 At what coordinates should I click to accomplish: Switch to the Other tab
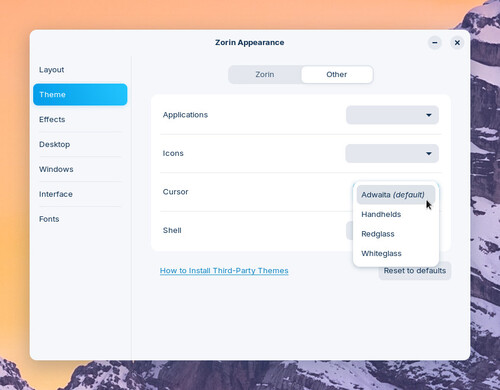[x=337, y=74]
